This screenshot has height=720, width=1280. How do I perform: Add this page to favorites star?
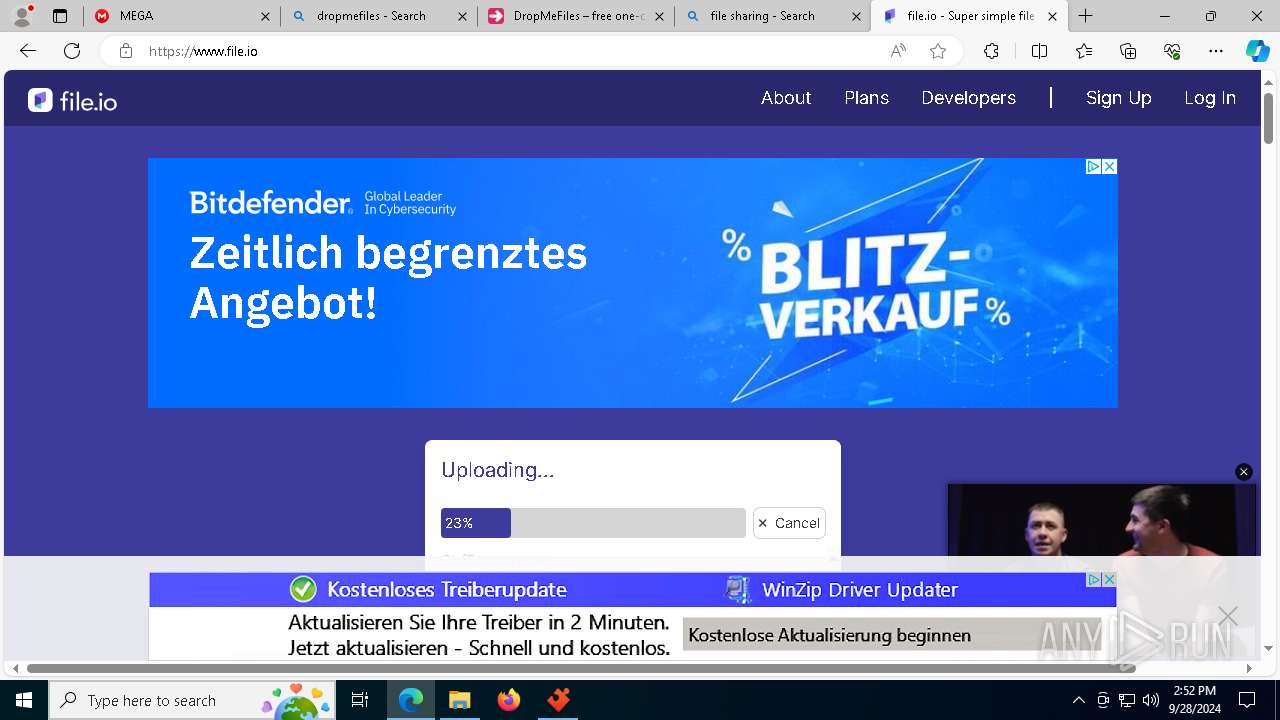coord(938,51)
